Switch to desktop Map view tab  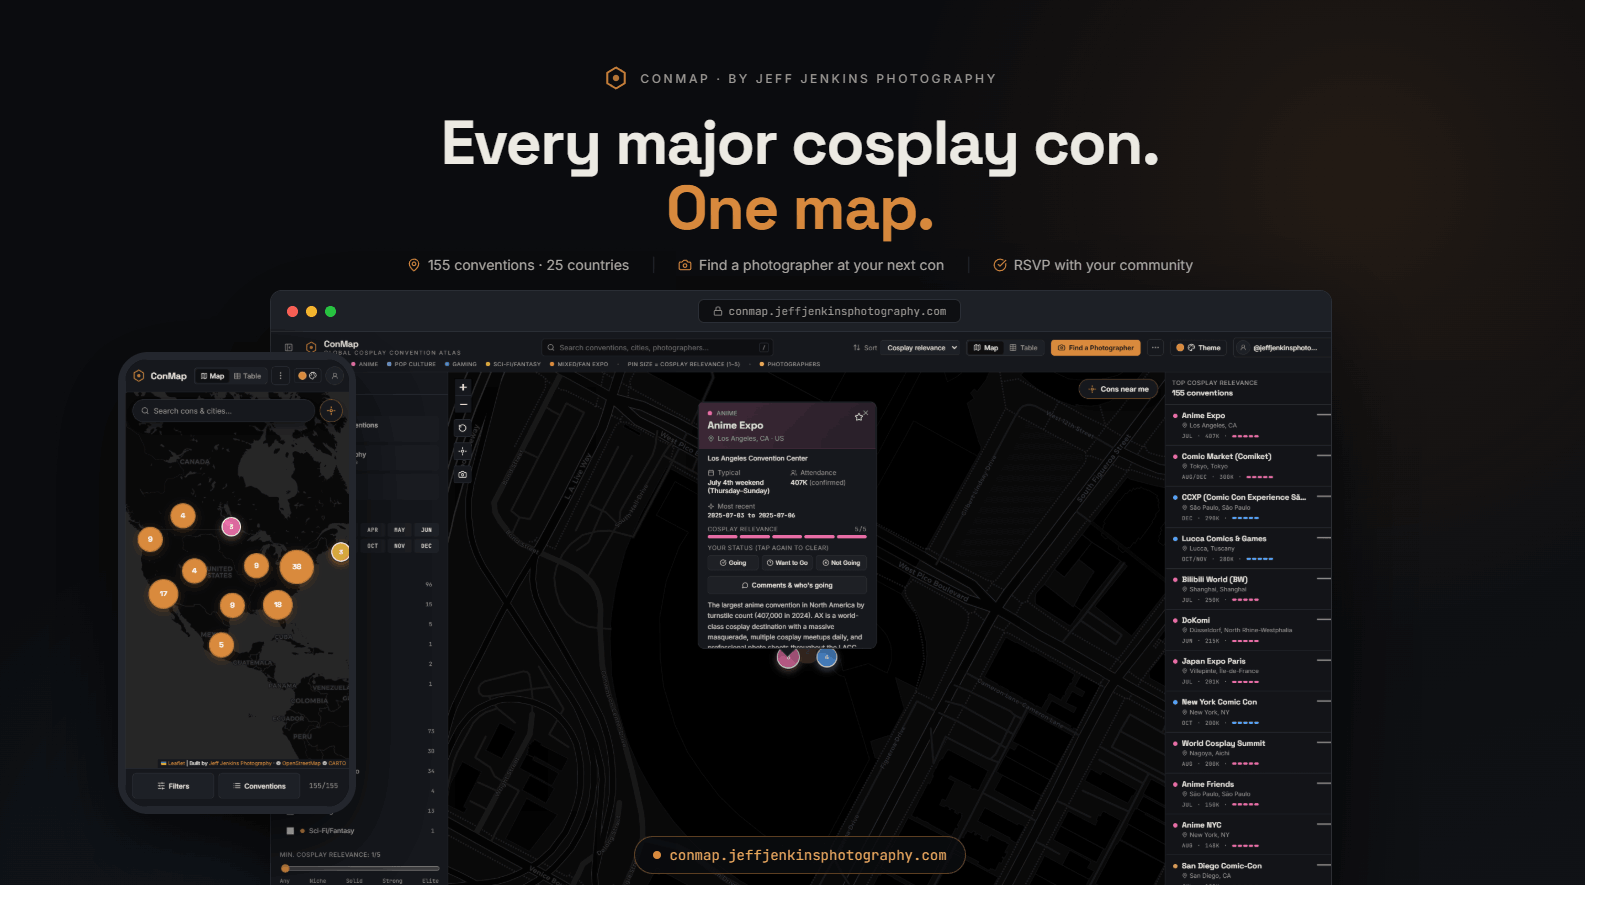pos(986,348)
